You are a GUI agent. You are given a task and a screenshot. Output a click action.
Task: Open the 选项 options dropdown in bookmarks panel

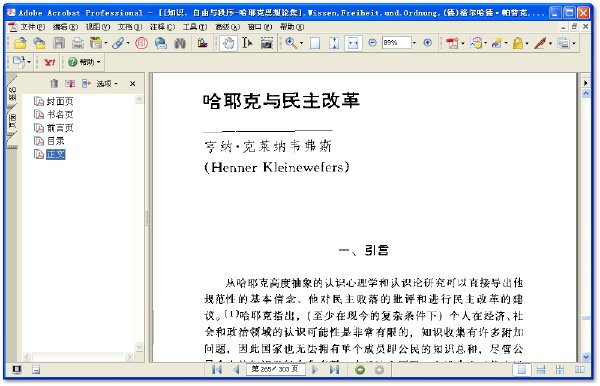click(107, 83)
